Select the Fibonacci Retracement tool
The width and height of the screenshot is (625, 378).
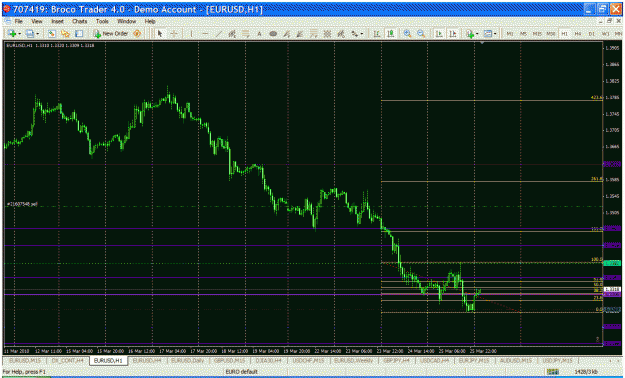(246, 34)
